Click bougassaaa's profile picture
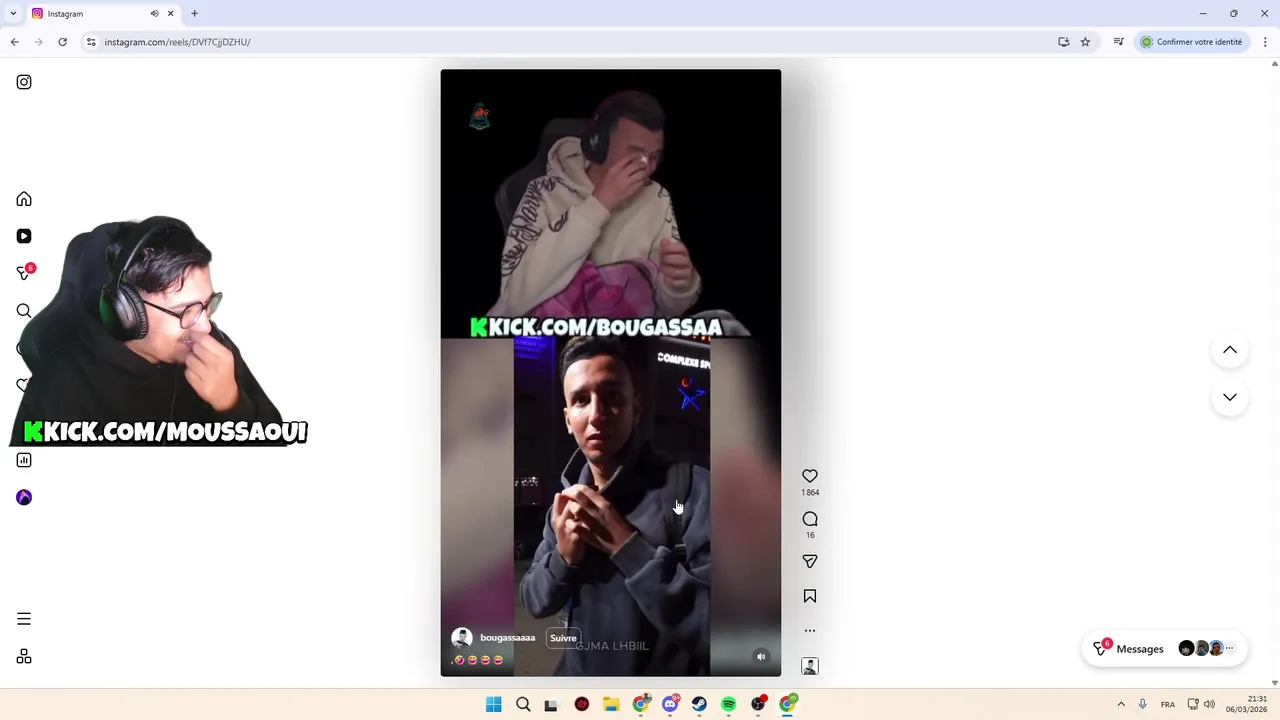 462,638
